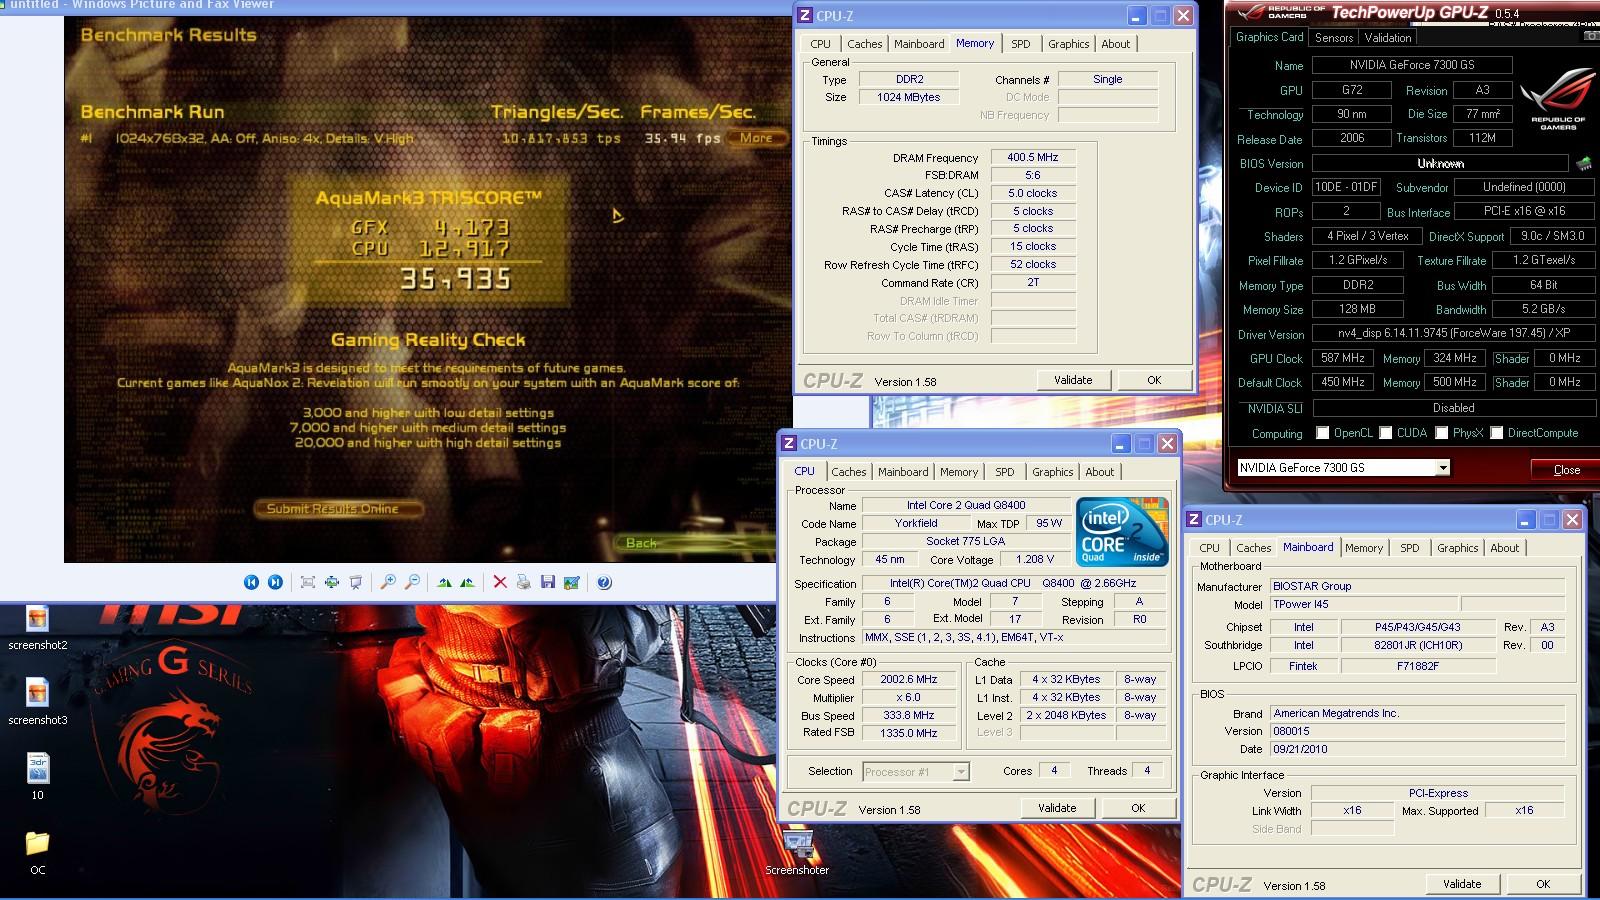Click the Zoom In magnifier icon
The width and height of the screenshot is (1600, 900).
click(x=388, y=582)
